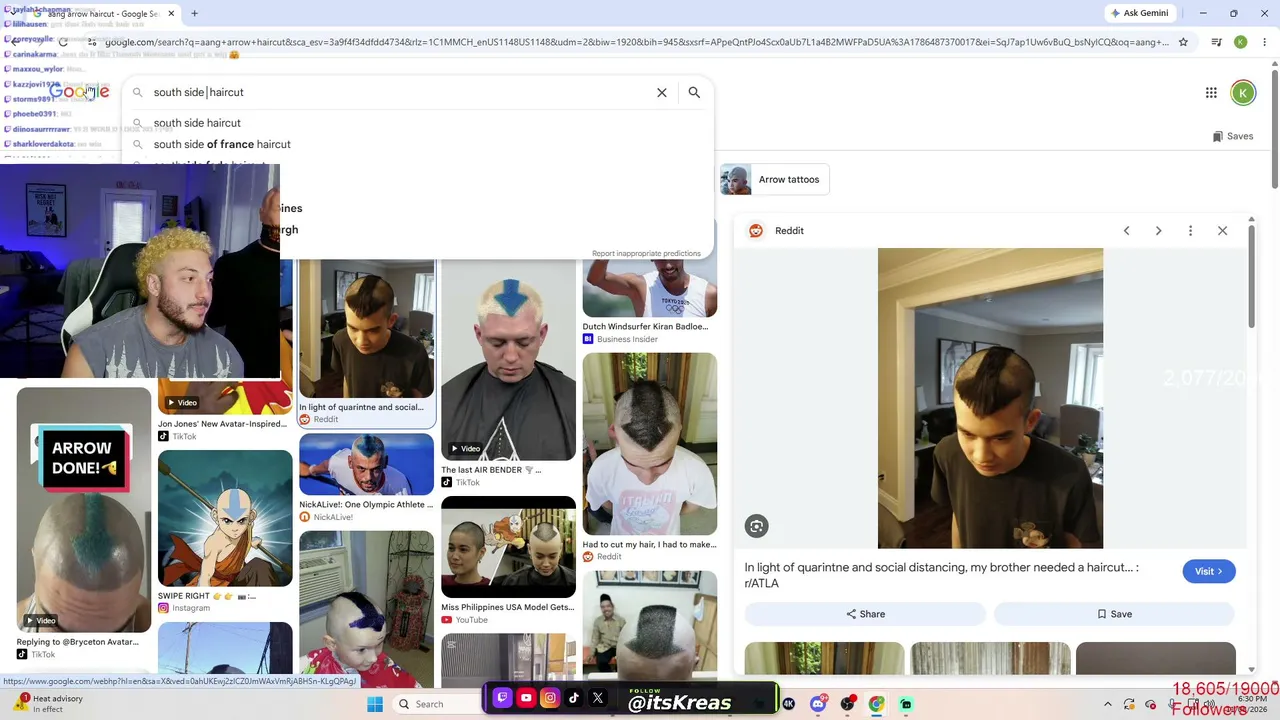
Task: Open the ARROW DONE video thumbnail
Action: pyautogui.click(x=84, y=510)
